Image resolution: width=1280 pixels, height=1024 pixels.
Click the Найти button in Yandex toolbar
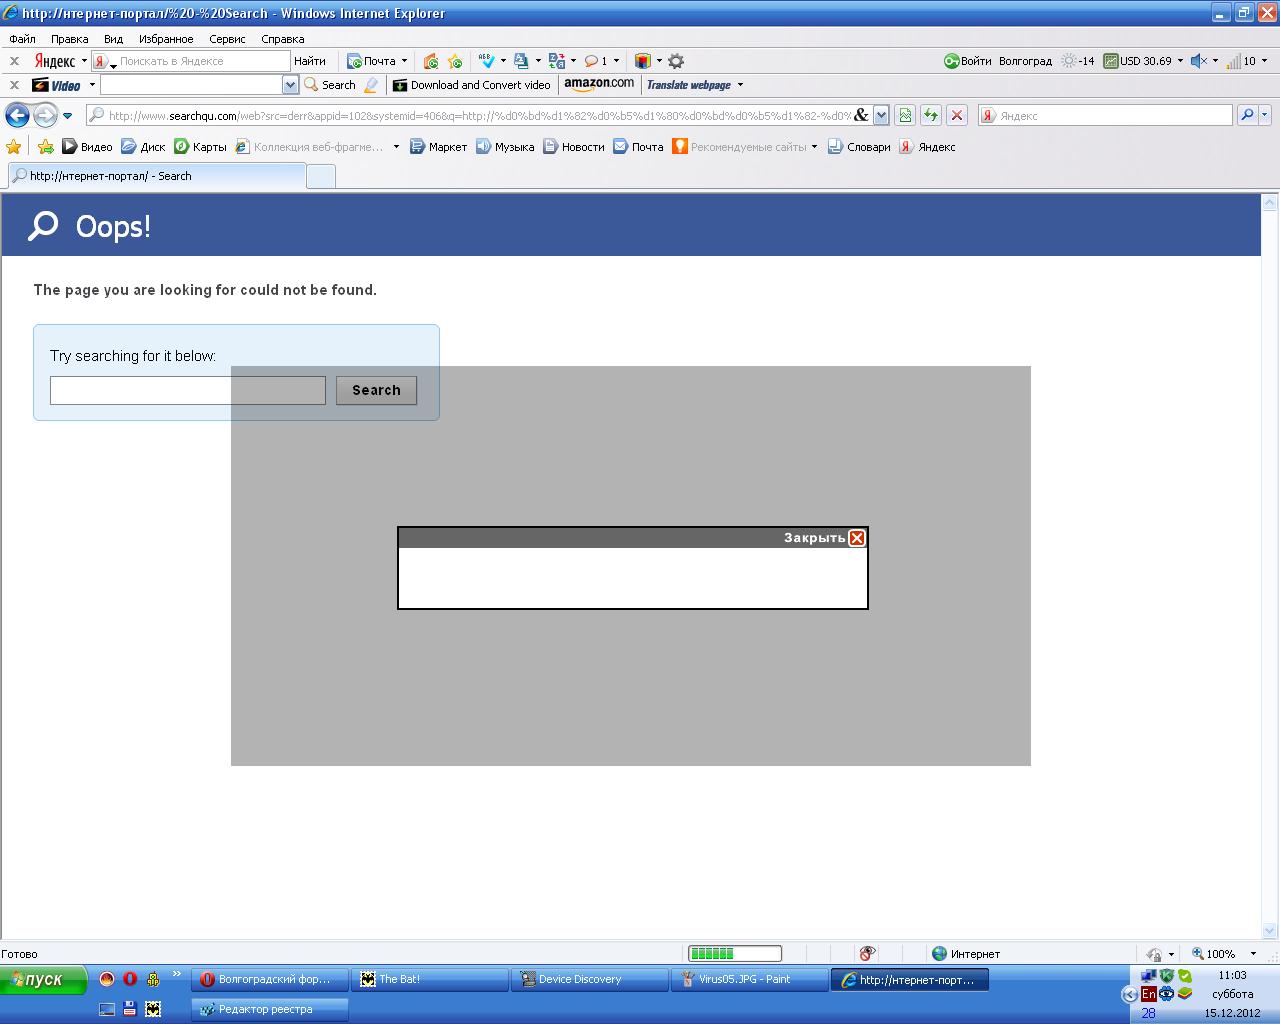(x=310, y=61)
